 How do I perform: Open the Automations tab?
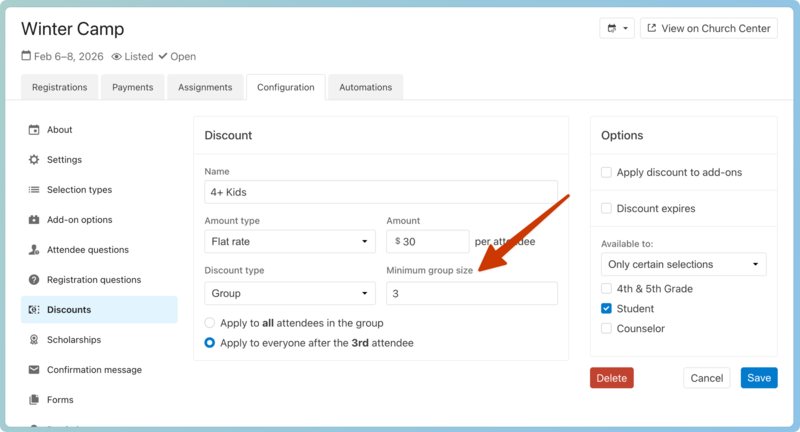pos(365,87)
